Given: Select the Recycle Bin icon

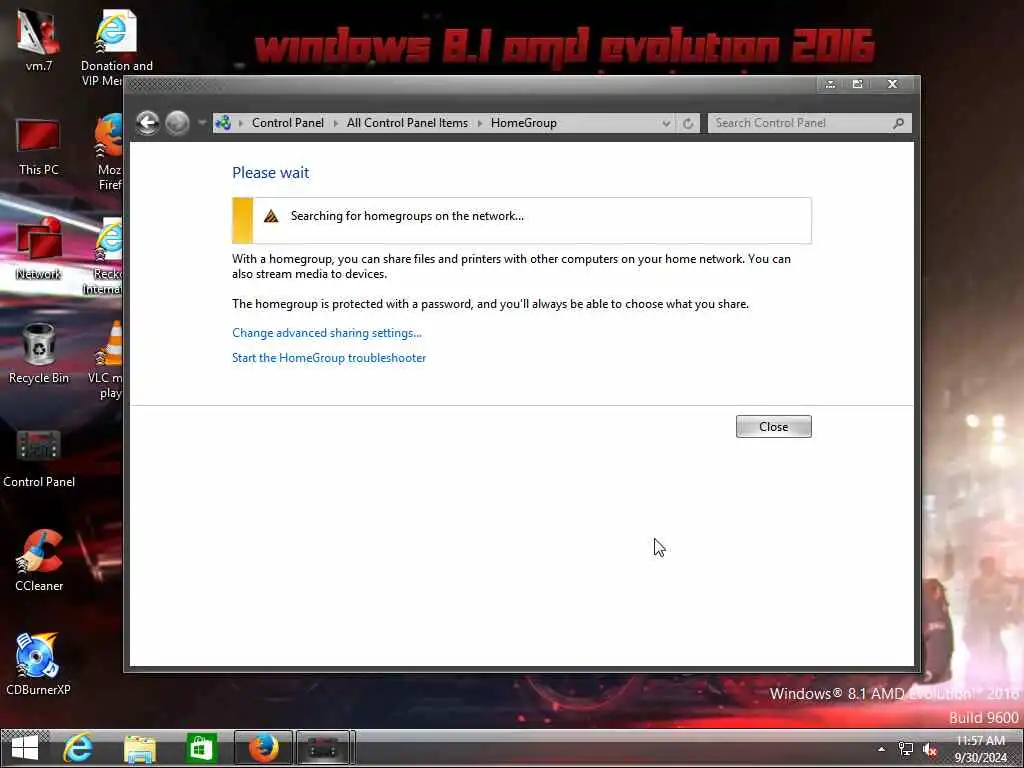Looking at the screenshot, I should tap(39, 354).
